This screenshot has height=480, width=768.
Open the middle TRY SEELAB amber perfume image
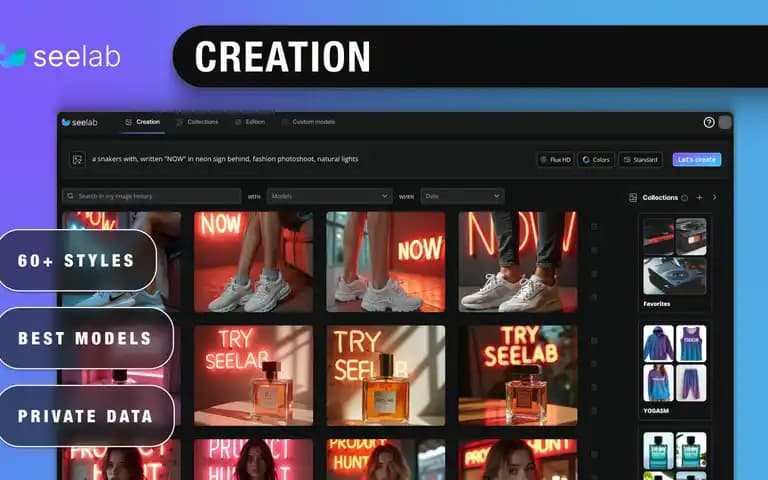[386, 376]
